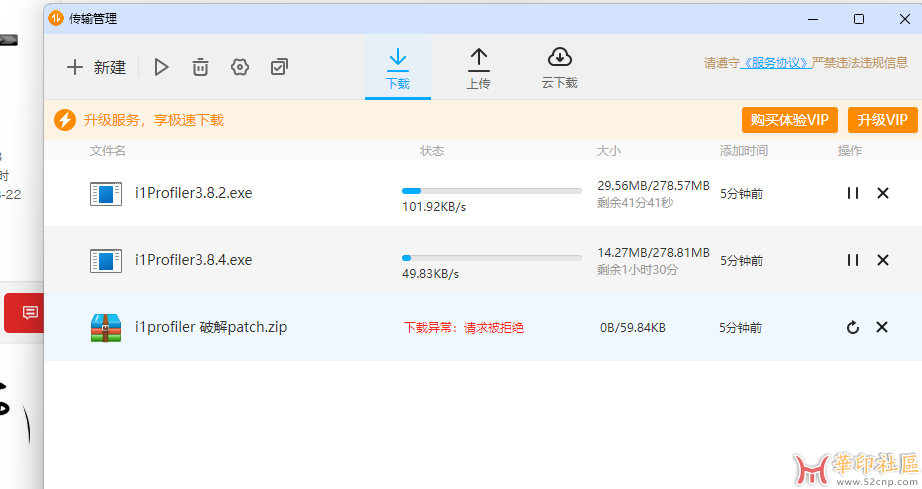The width and height of the screenshot is (922, 489).
Task: Switch to the 下载 download tab
Action: click(x=398, y=69)
